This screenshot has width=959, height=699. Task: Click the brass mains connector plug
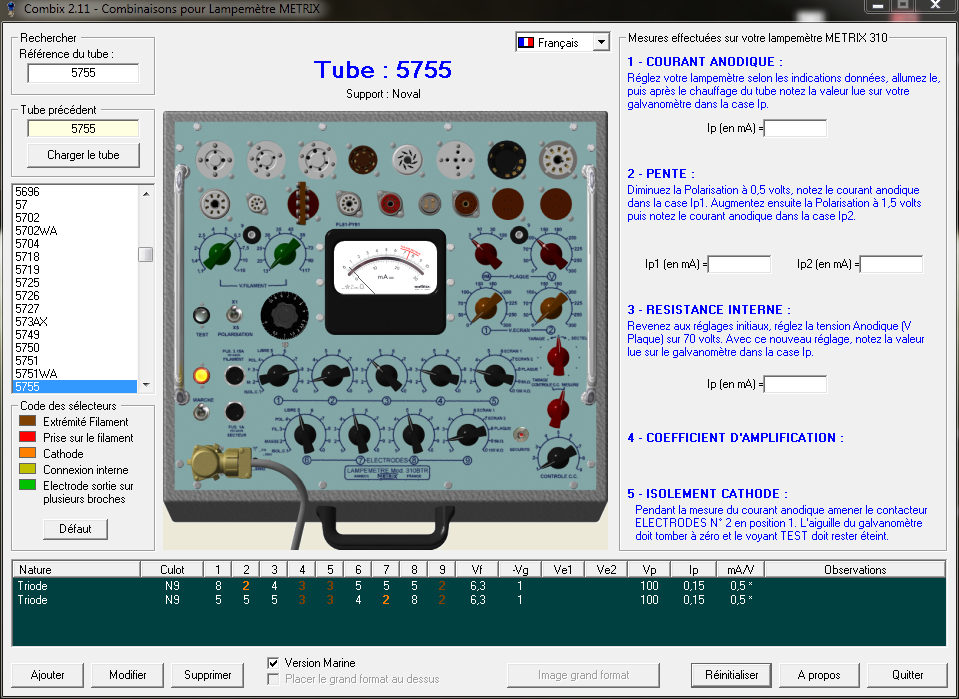(x=222, y=462)
